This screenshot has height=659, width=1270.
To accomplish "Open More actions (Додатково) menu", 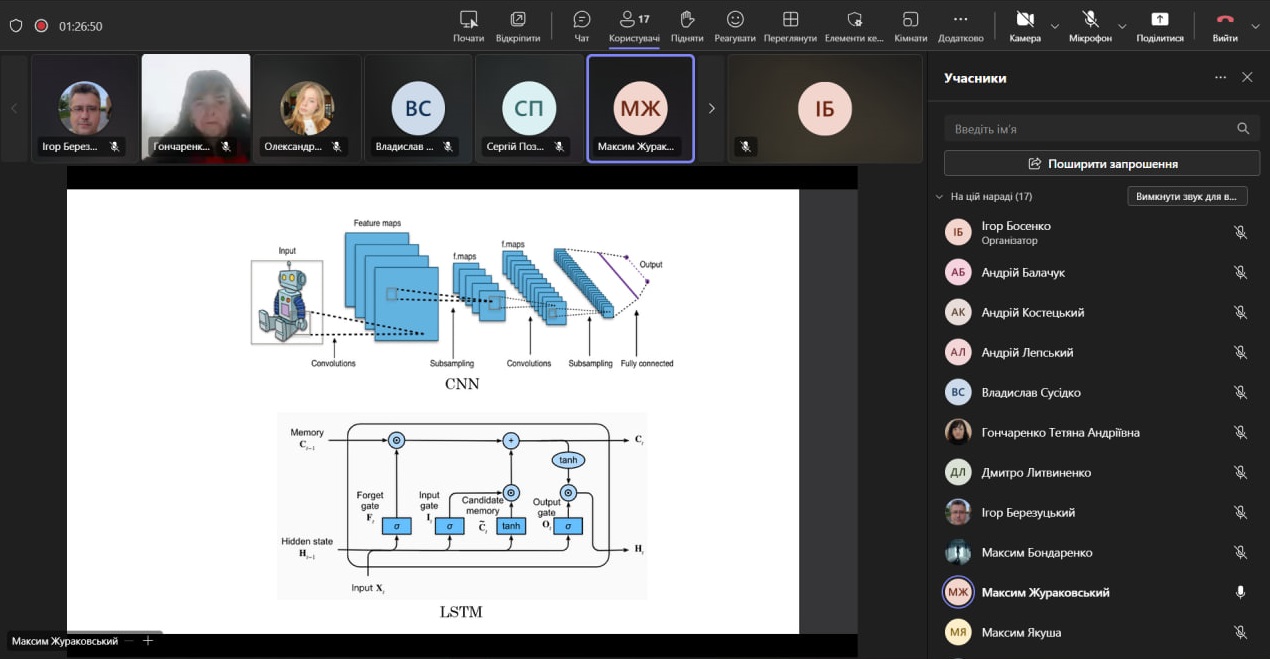I will [960, 20].
